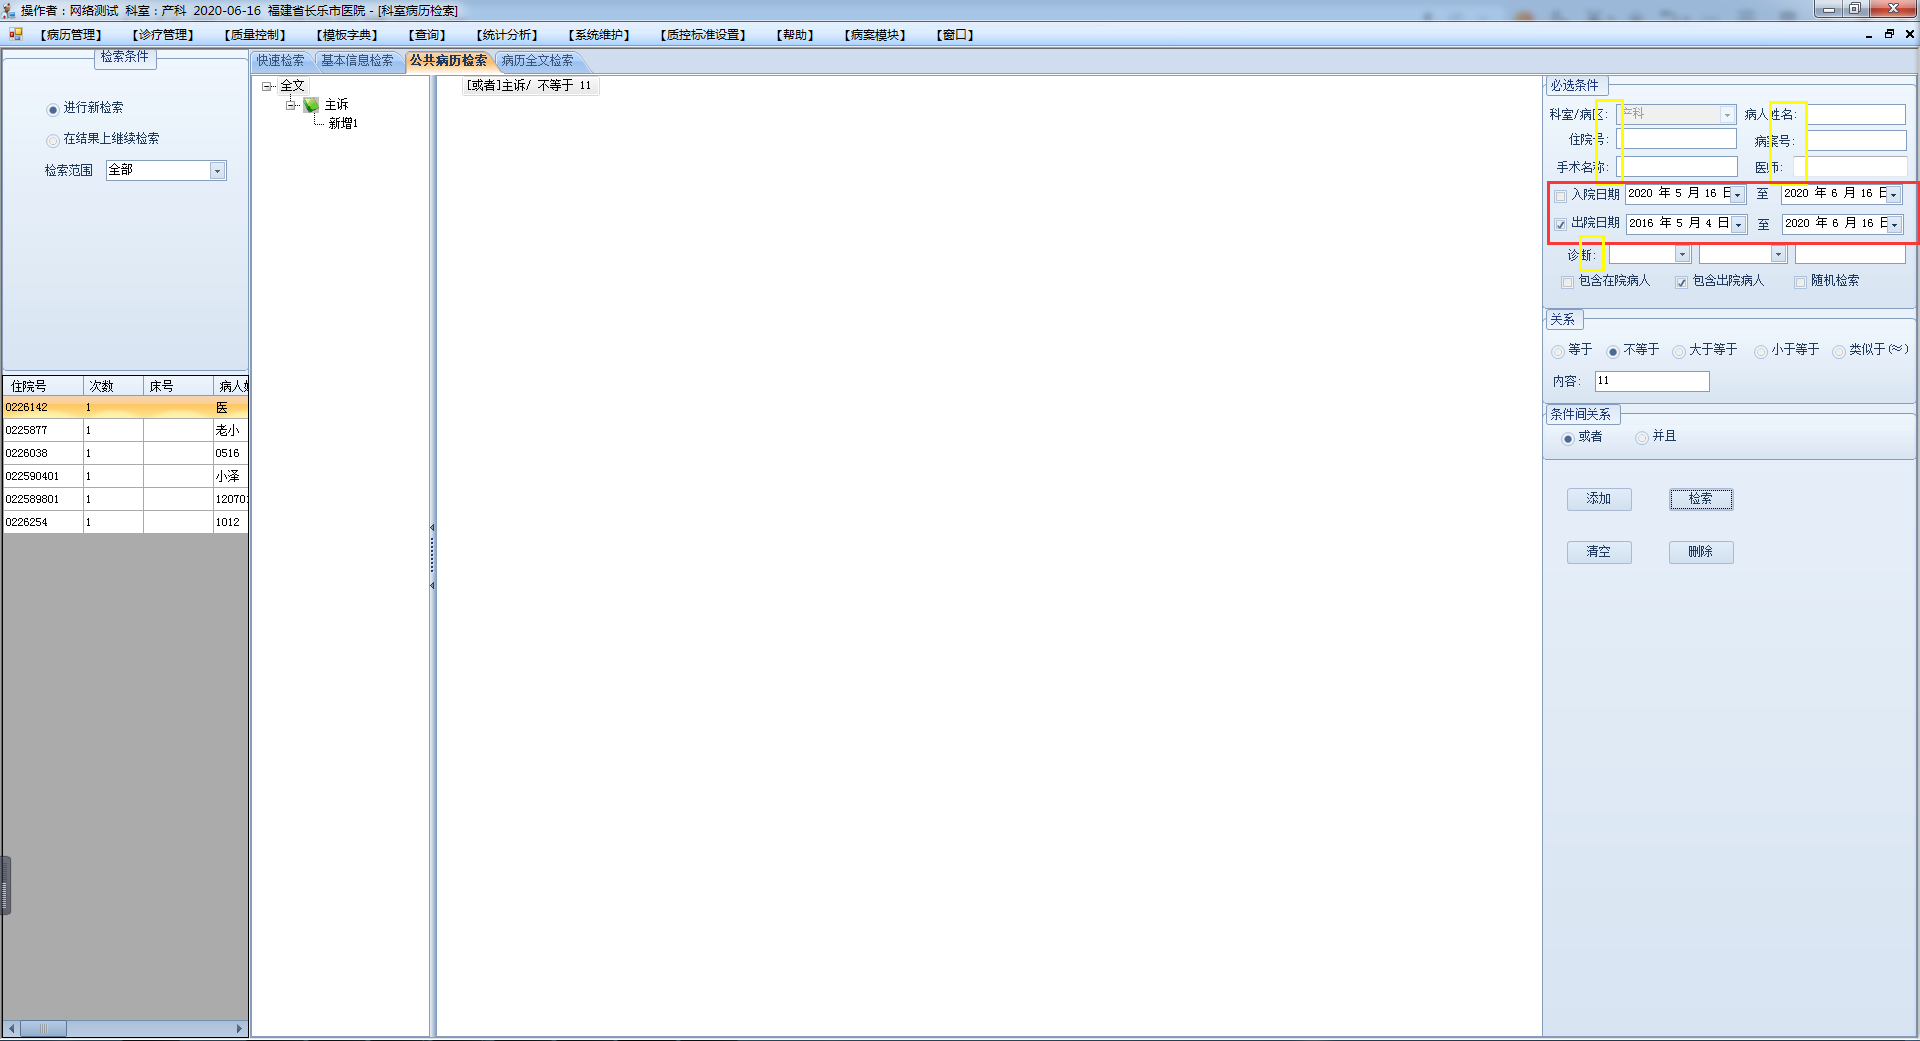Open the 模板字典 menu
This screenshot has width=1920, height=1041.
[347, 35]
